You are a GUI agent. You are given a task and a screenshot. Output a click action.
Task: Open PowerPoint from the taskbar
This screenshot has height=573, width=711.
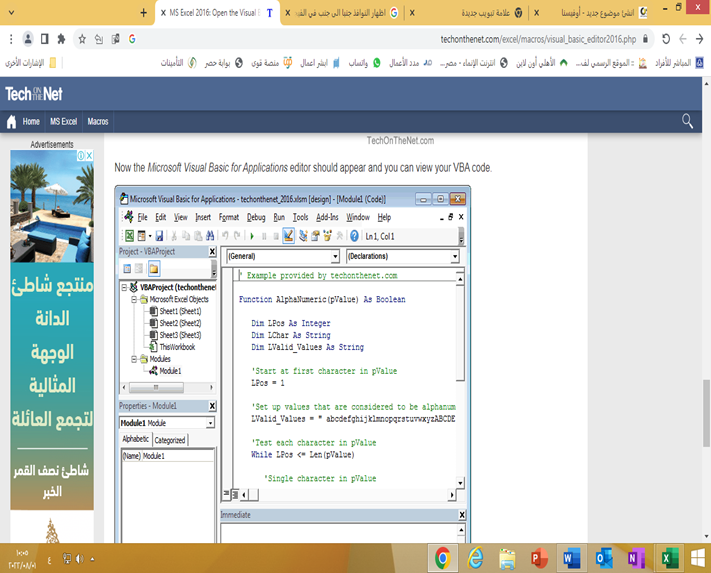[x=539, y=558]
